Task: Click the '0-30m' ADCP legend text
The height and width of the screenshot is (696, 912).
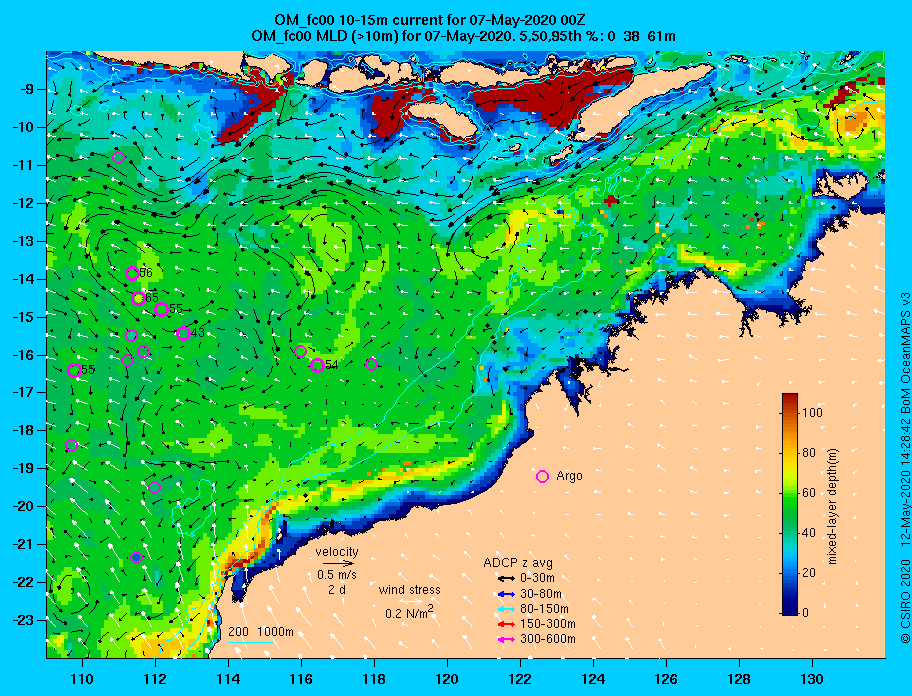Action: [537, 579]
